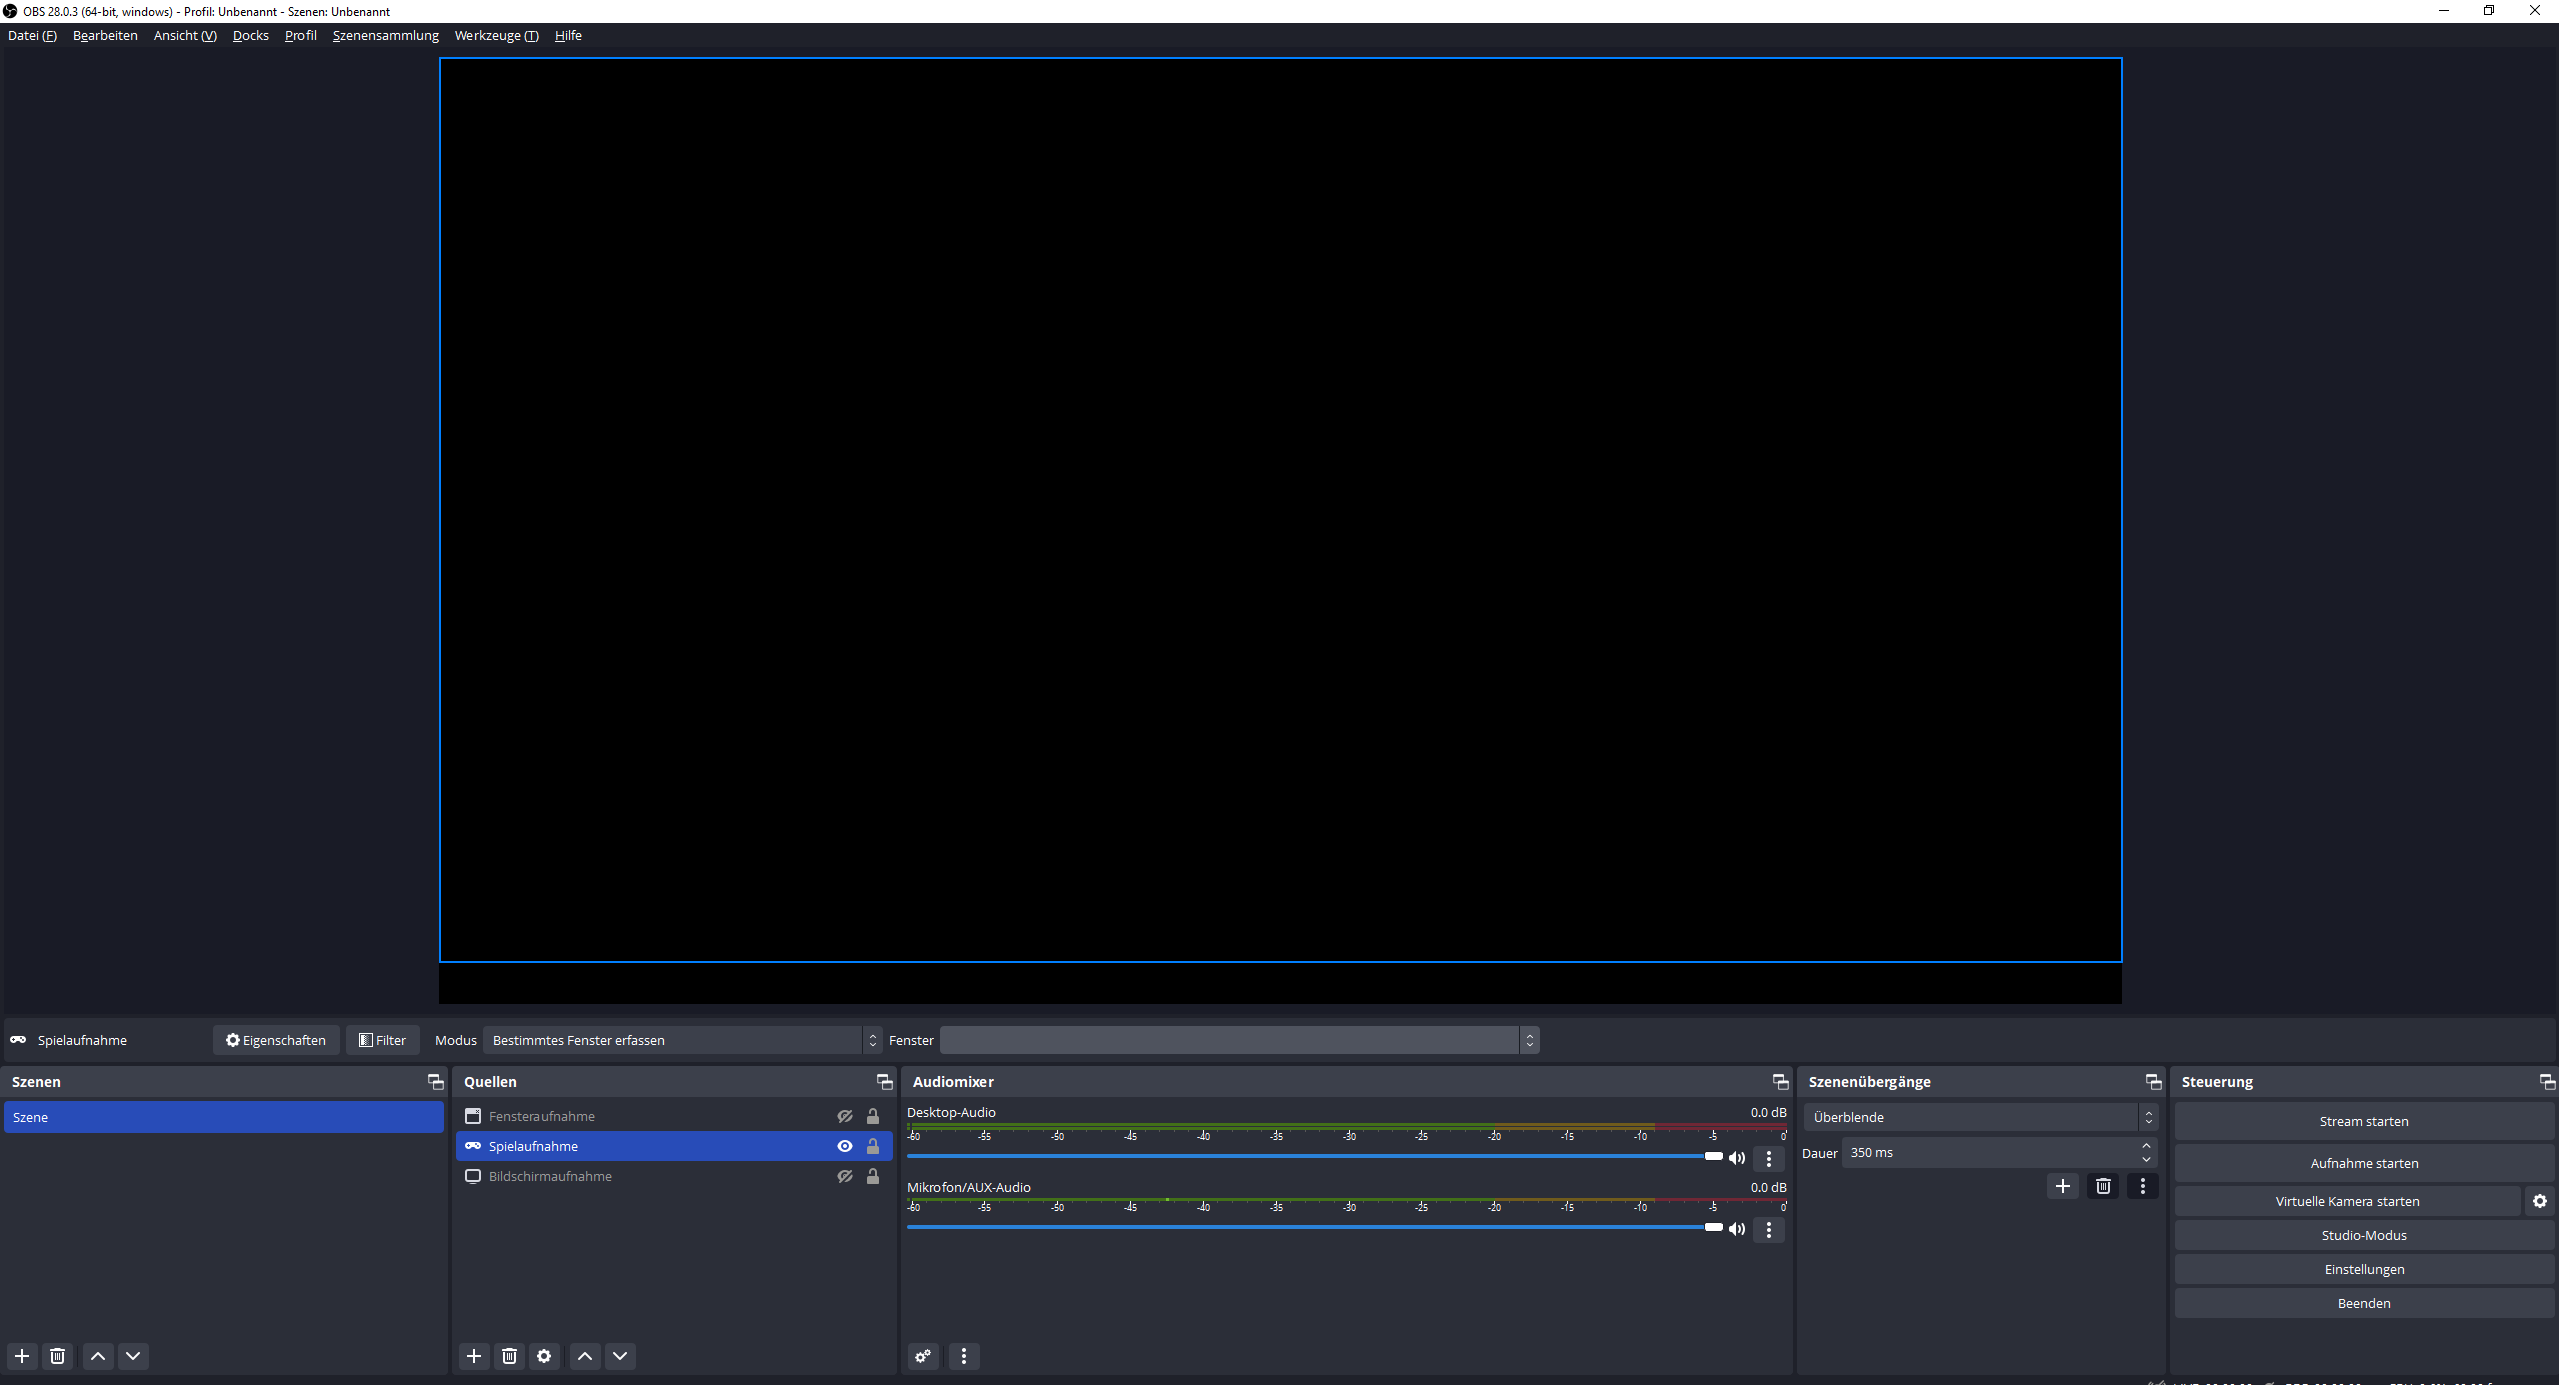
Task: Mute Desktop-Audio speaker icon
Action: pyautogui.click(x=1737, y=1158)
